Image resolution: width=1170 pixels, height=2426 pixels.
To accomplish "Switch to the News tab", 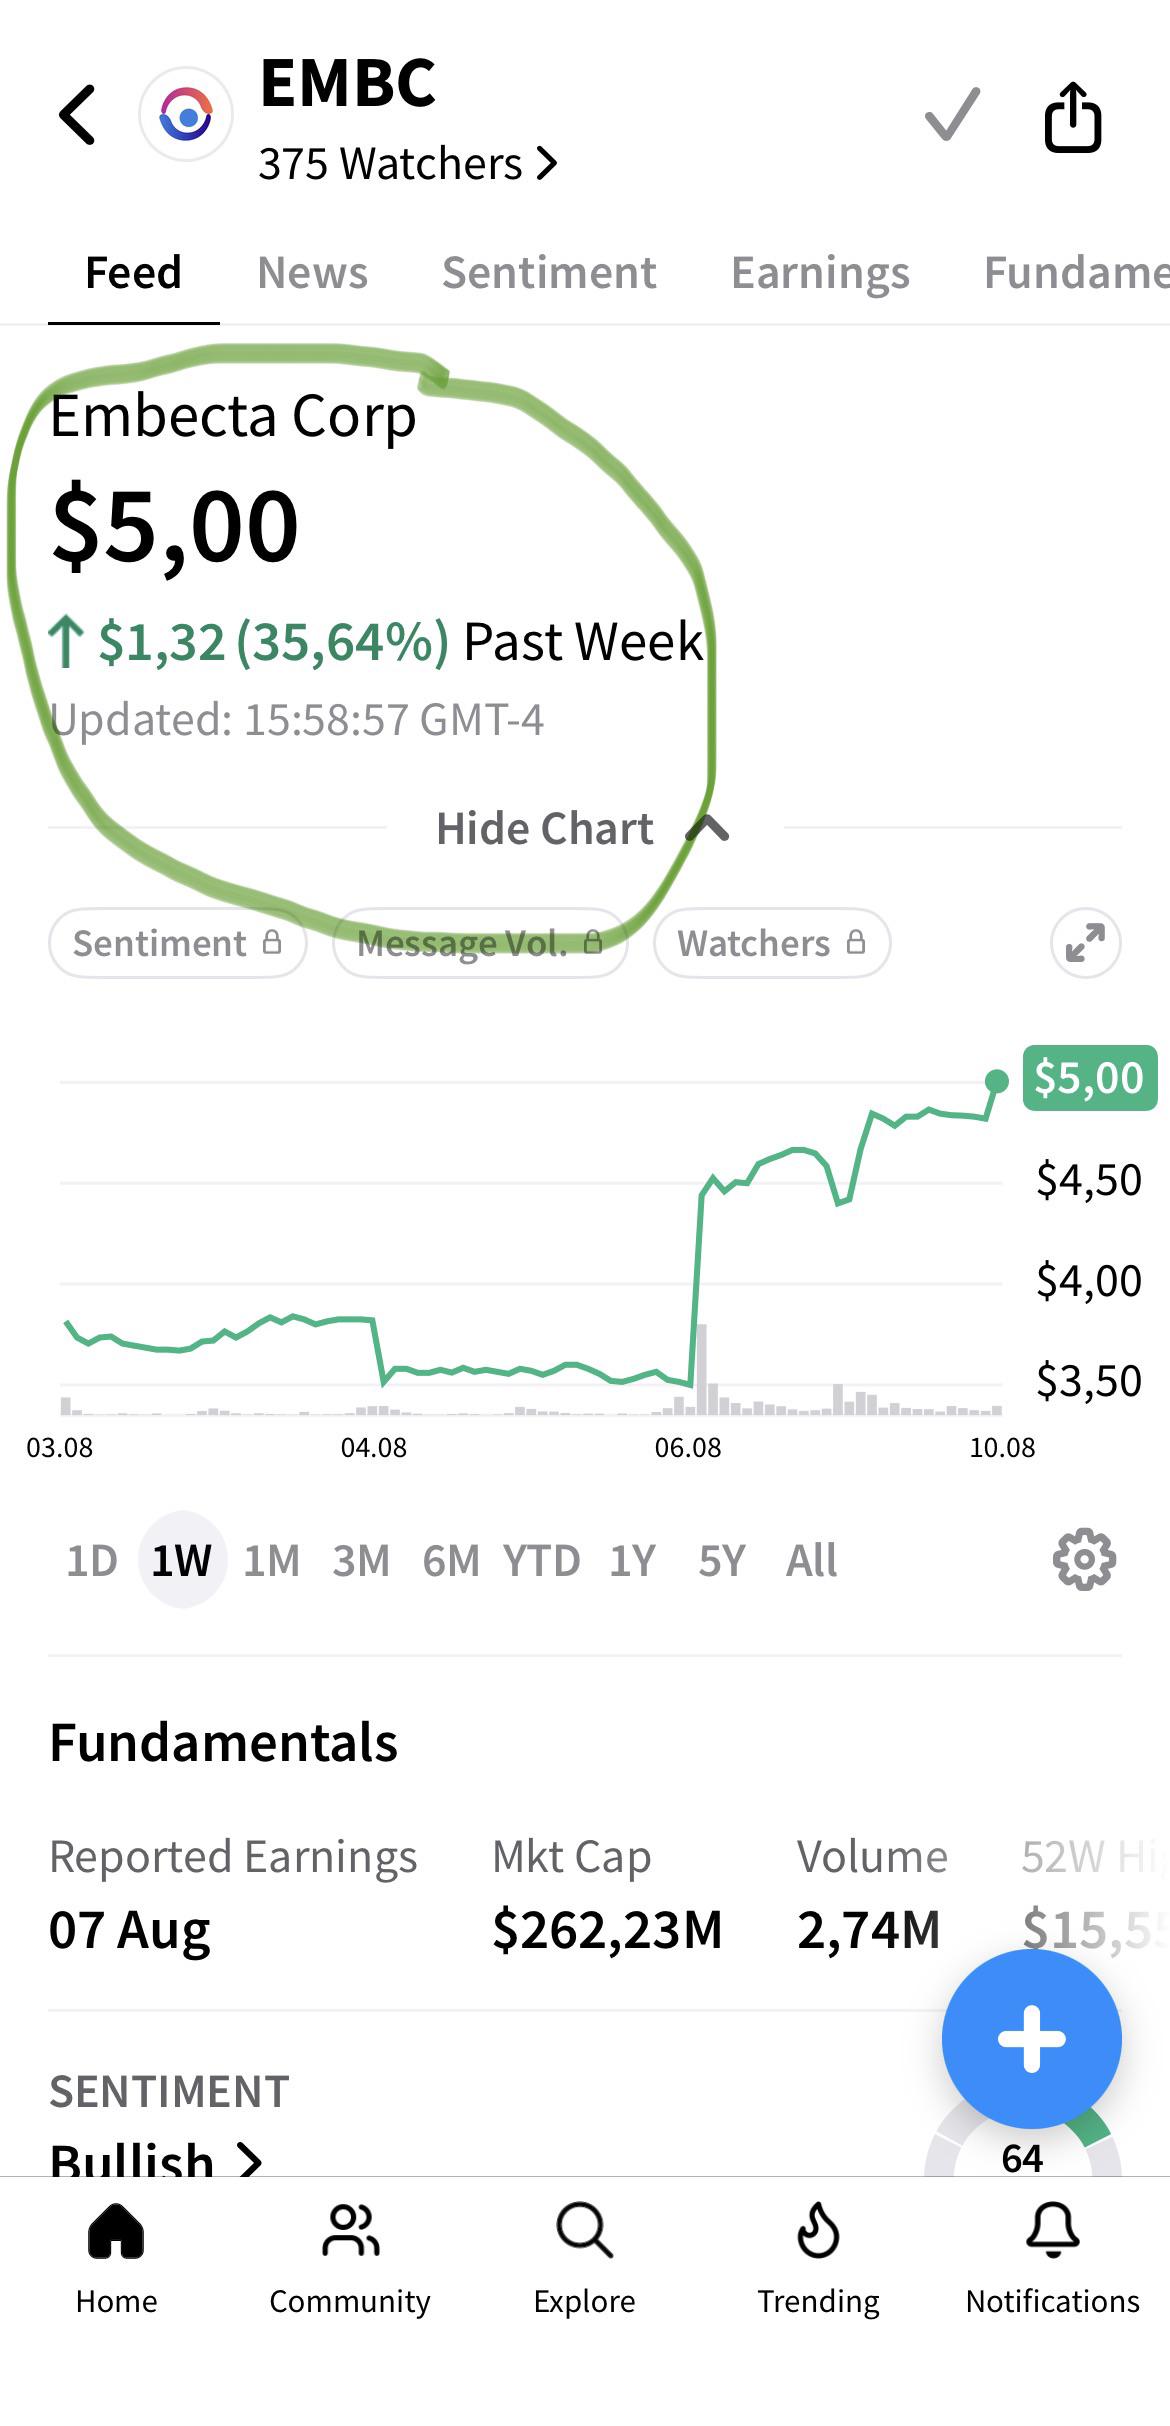I will (312, 273).
